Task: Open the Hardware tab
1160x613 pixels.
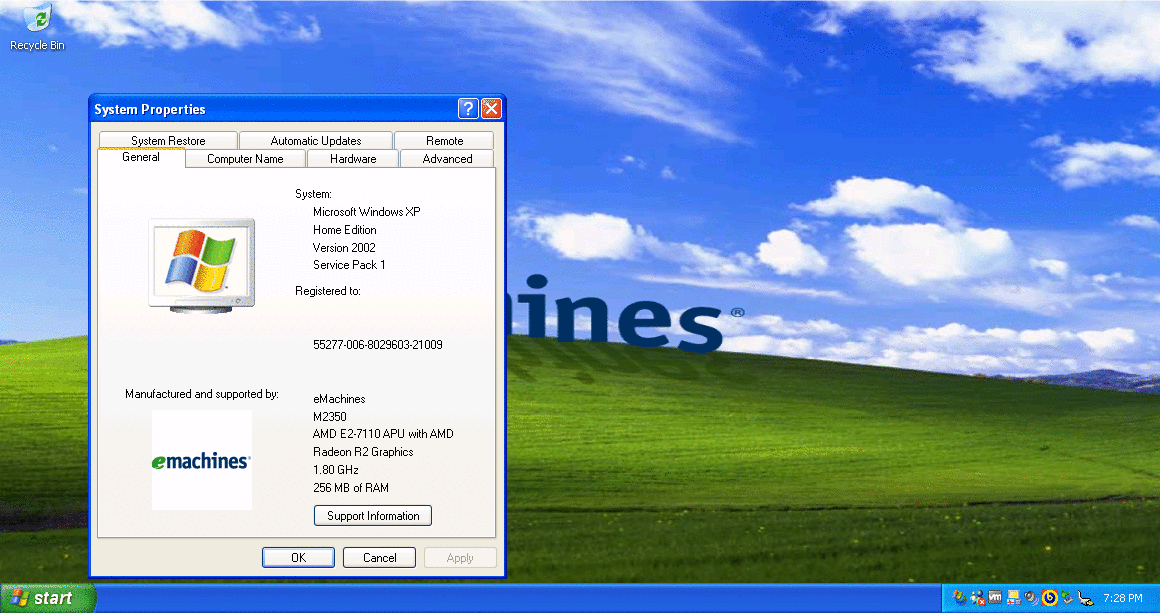Action: pos(353,159)
